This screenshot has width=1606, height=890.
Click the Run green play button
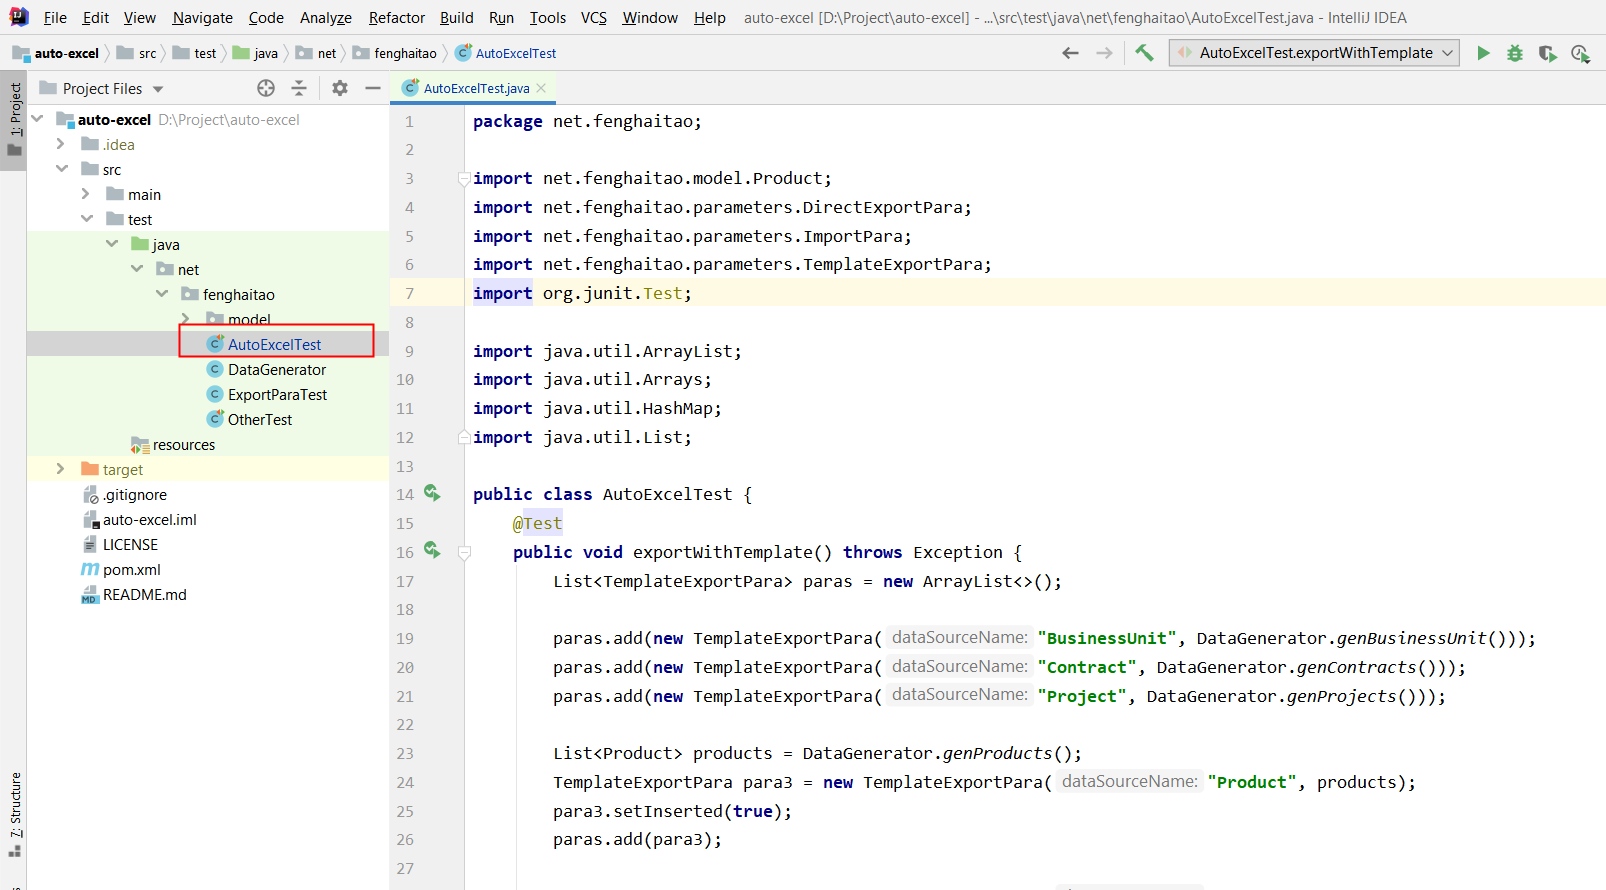(1483, 53)
